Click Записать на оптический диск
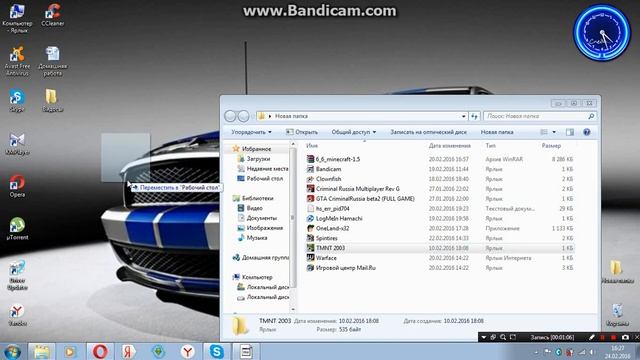 (x=429, y=132)
